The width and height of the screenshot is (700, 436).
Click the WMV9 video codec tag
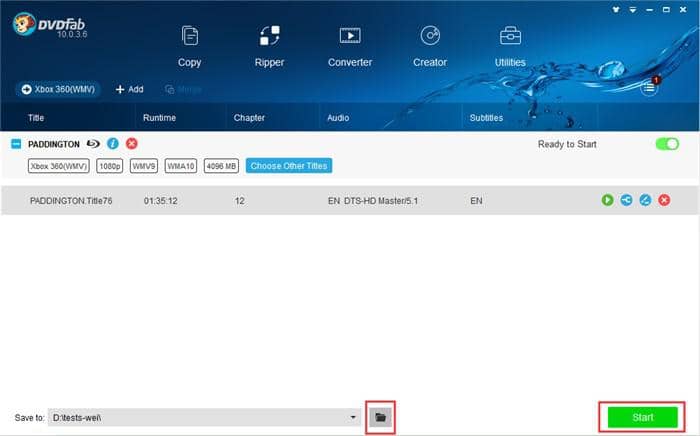coord(144,166)
